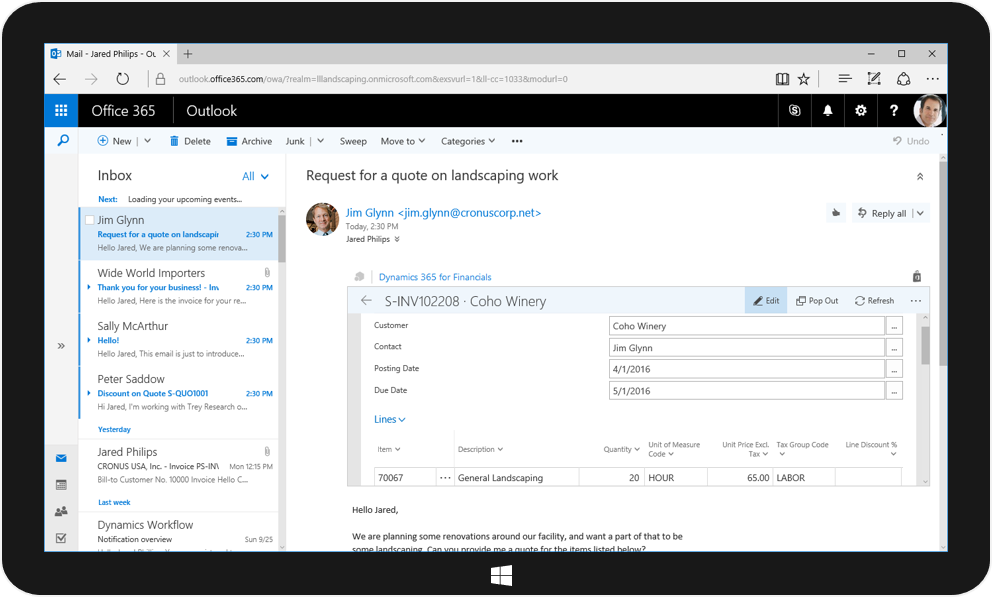Open the notifications bell
Screen dimensions: 992x597
[828, 111]
